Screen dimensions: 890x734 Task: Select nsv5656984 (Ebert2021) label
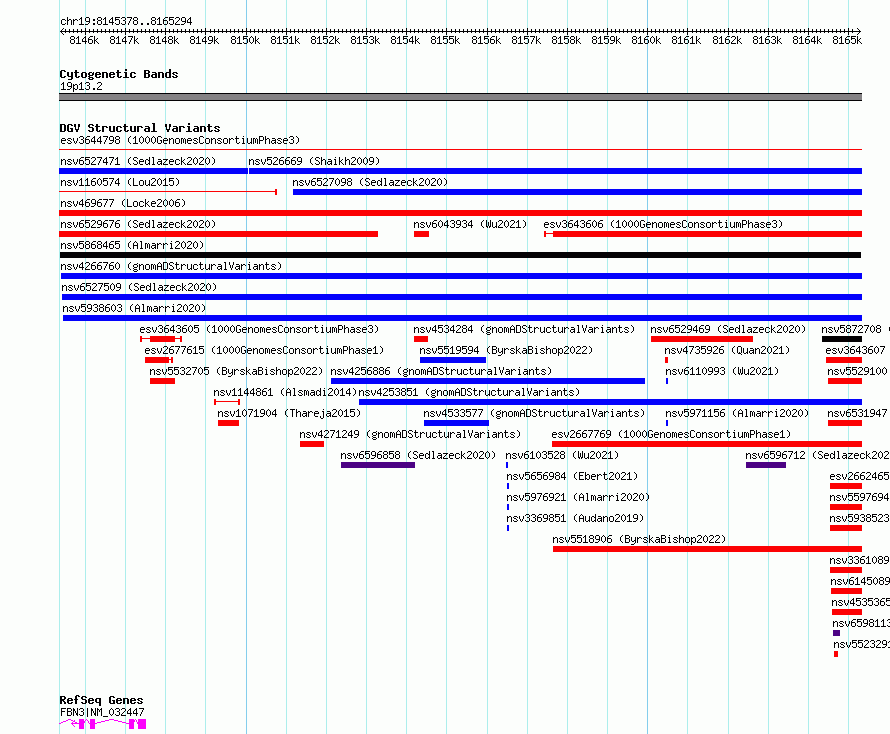[x=572, y=476]
